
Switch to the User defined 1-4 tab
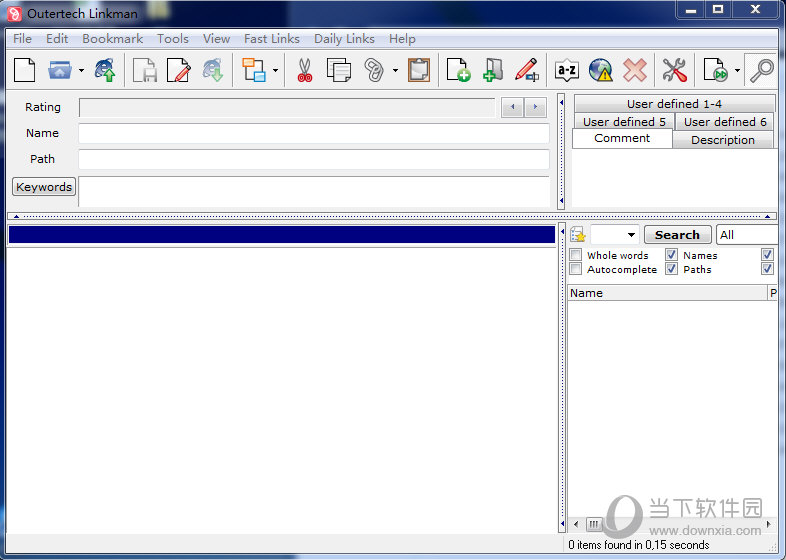(x=674, y=104)
